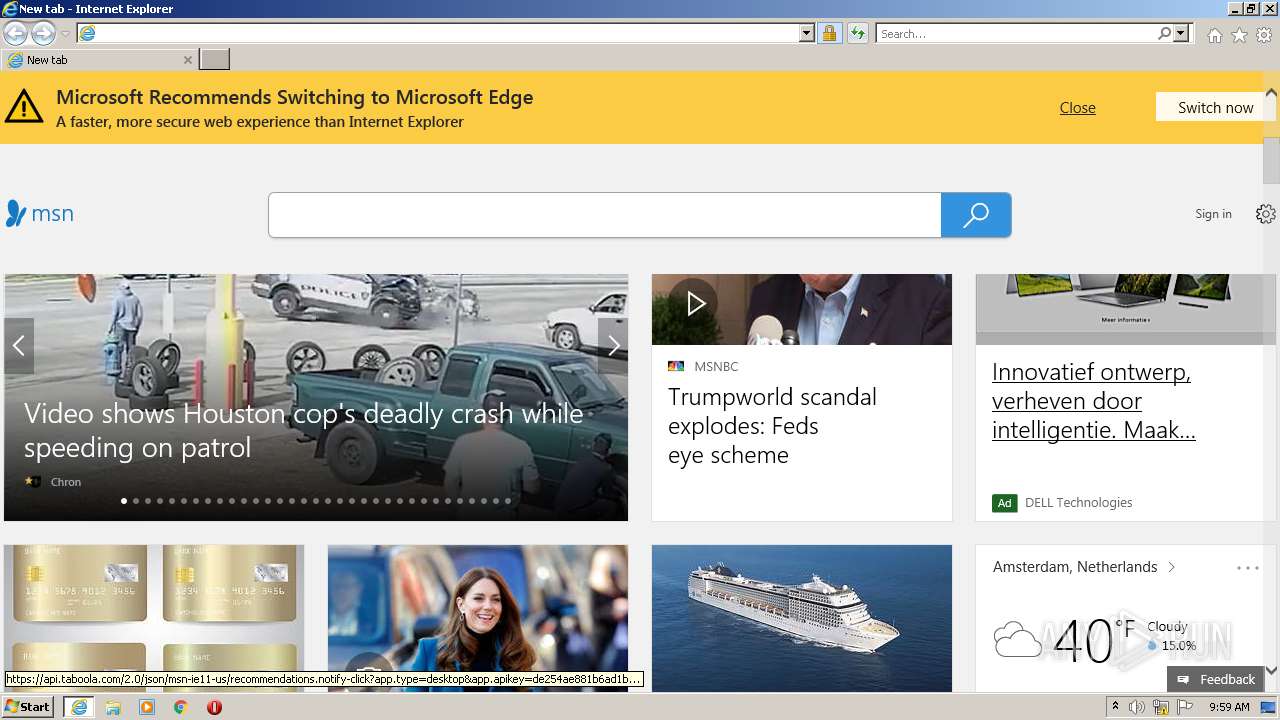The image size is (1280, 720).
Task: Go forward with the browser Forward arrow
Action: pyautogui.click(x=43, y=33)
